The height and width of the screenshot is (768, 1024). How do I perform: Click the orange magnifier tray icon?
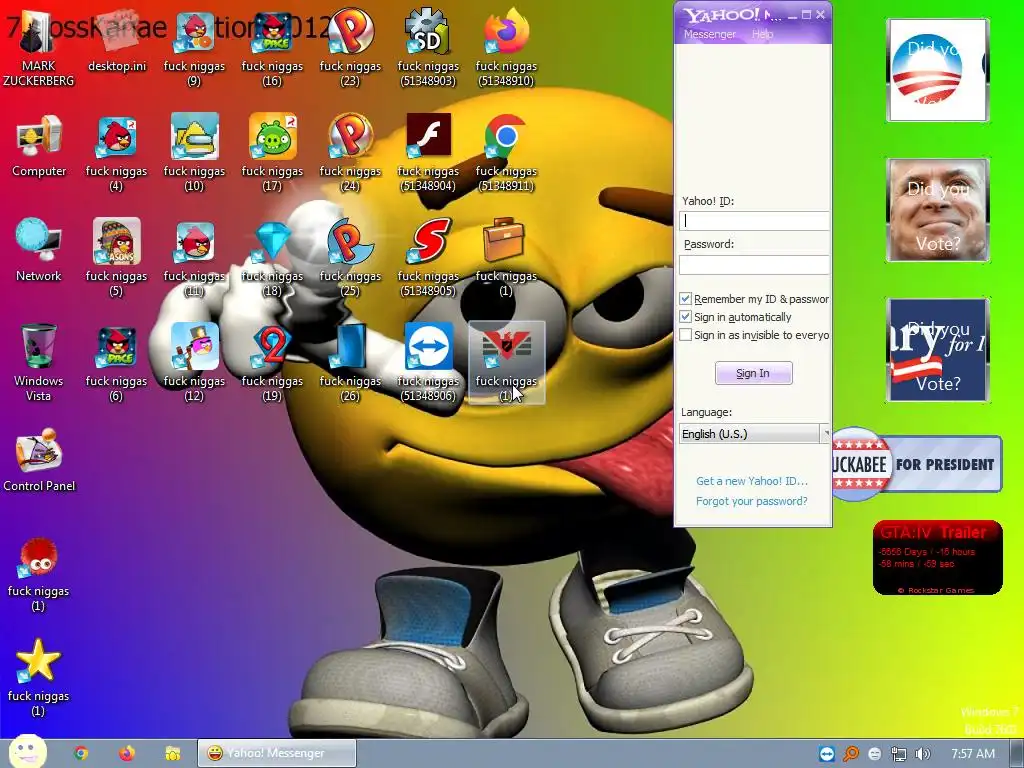pos(850,754)
